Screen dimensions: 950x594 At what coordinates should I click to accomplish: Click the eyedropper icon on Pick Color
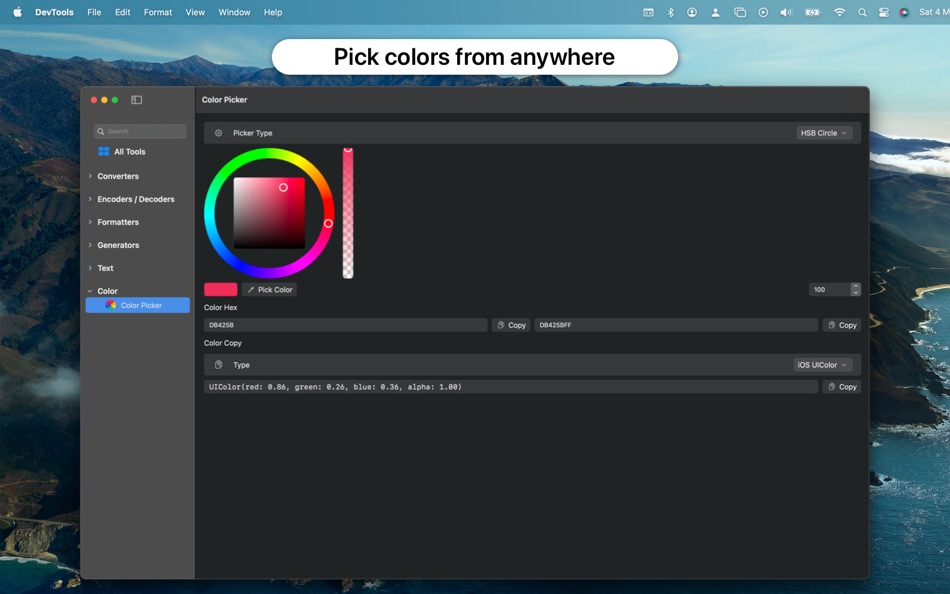tap(251, 290)
